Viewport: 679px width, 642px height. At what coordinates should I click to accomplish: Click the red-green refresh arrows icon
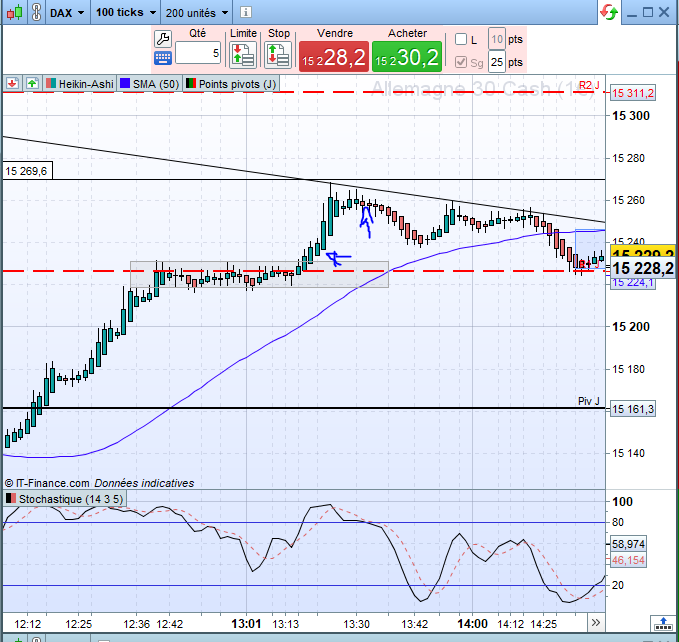click(x=609, y=12)
